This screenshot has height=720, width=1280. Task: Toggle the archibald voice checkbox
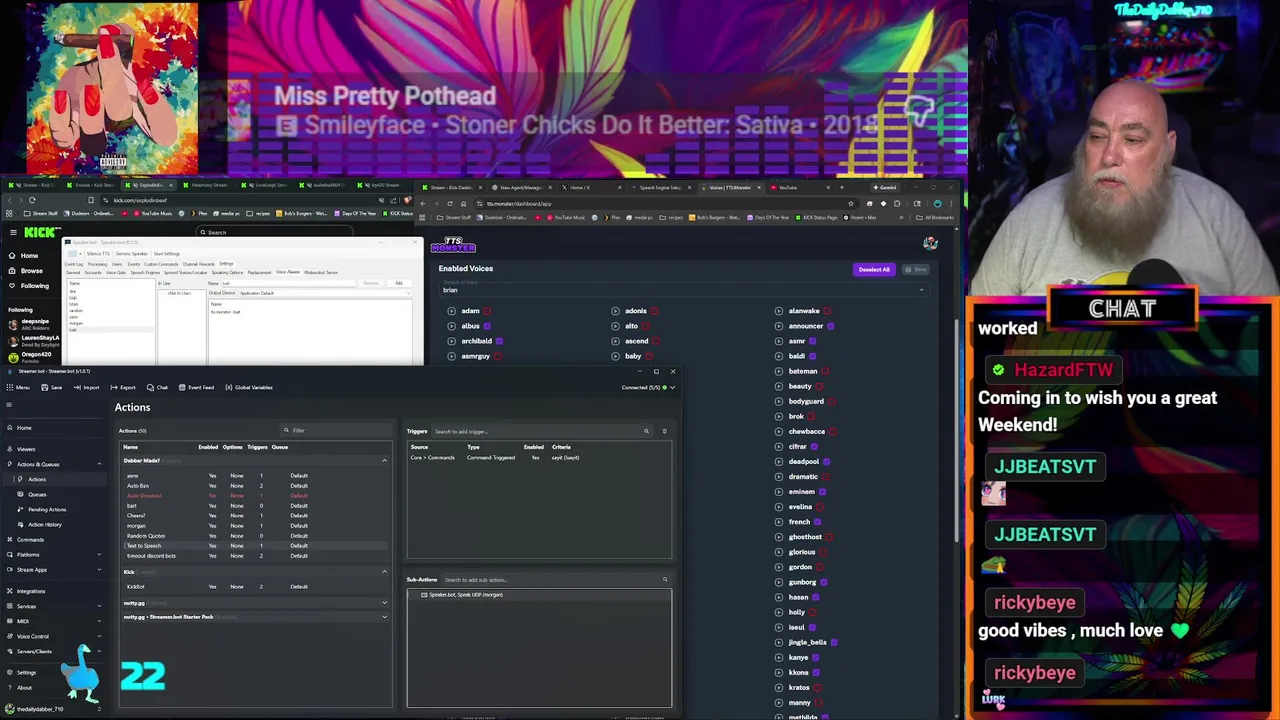coord(499,341)
